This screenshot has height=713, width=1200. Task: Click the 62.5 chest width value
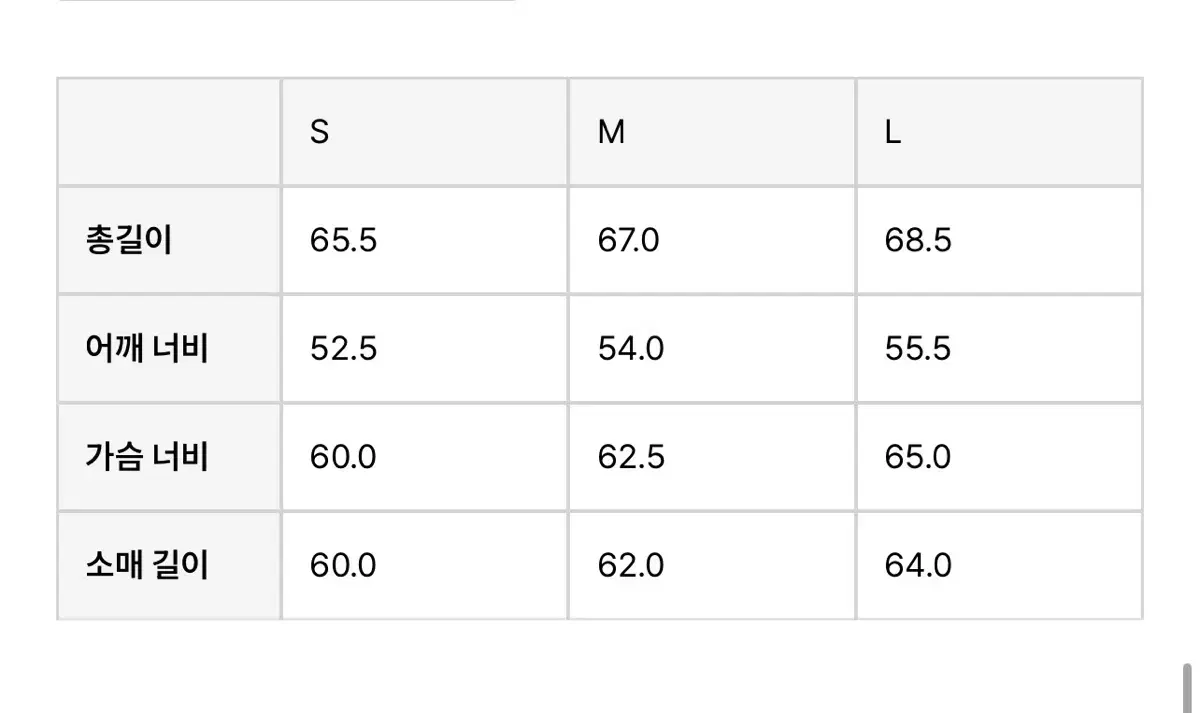click(x=631, y=457)
